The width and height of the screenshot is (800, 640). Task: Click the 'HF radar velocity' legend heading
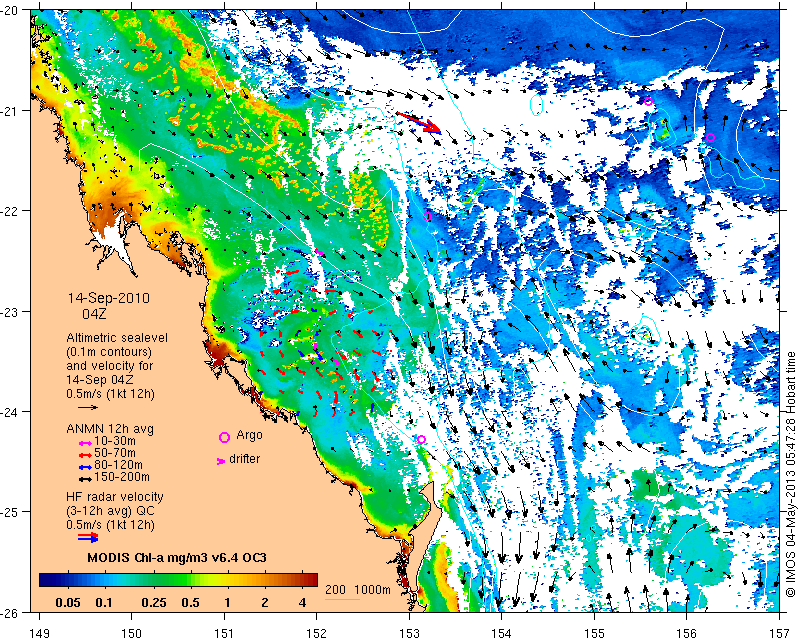pyautogui.click(x=115, y=497)
